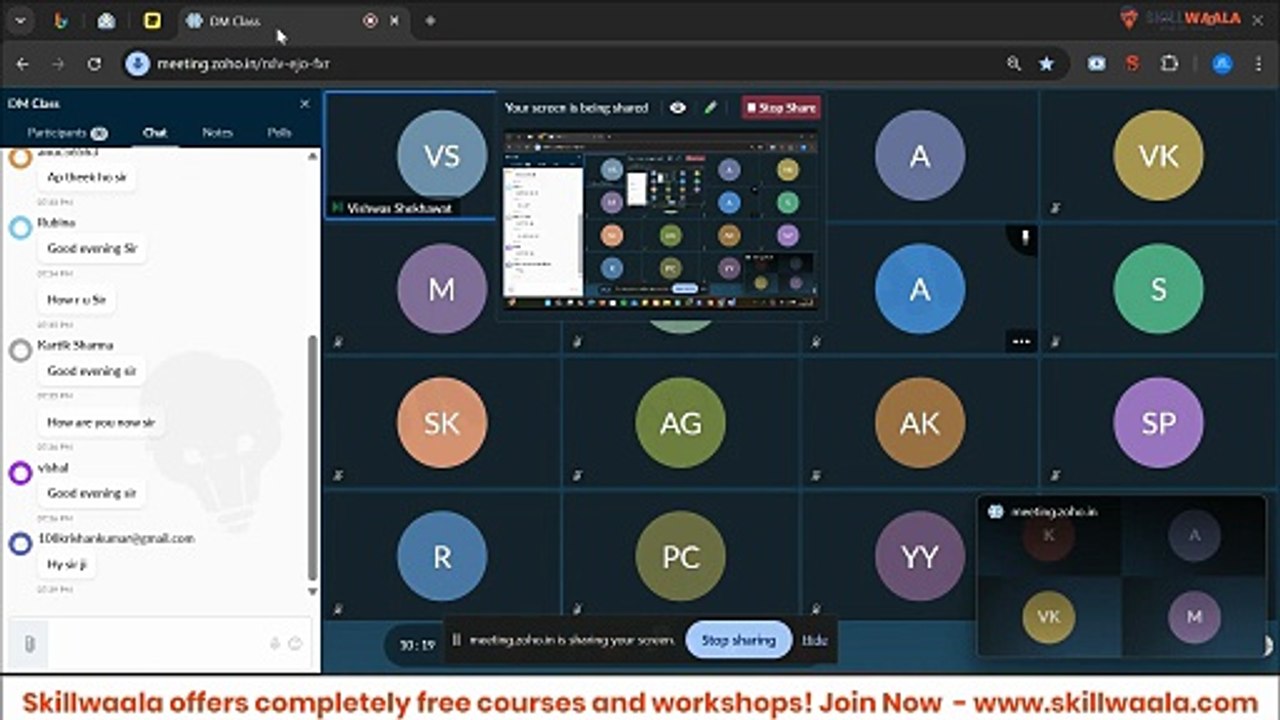This screenshot has width=1280, height=720.
Task: Click the meeting.zoho.in picture-in-picture window
Action: coord(1122,577)
